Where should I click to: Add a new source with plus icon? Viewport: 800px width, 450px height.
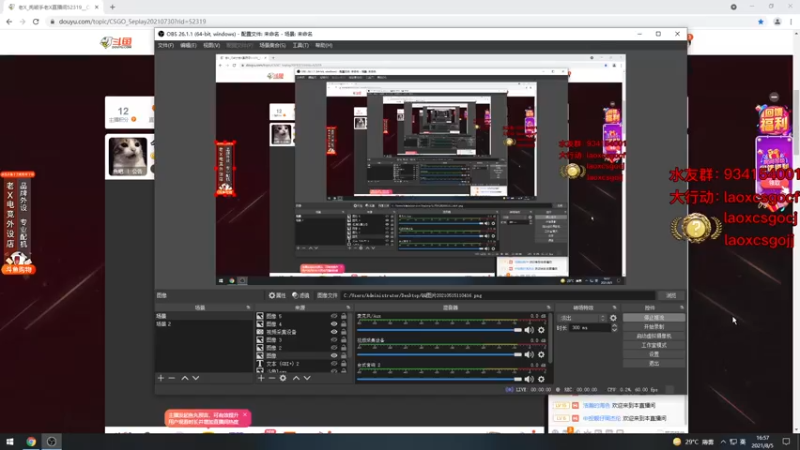click(x=261, y=378)
